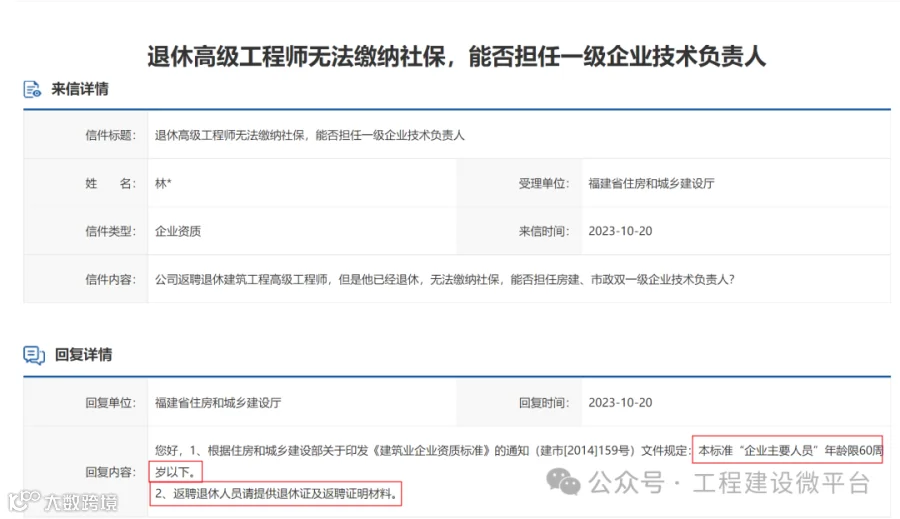Click the 受理单位 label

(544, 184)
